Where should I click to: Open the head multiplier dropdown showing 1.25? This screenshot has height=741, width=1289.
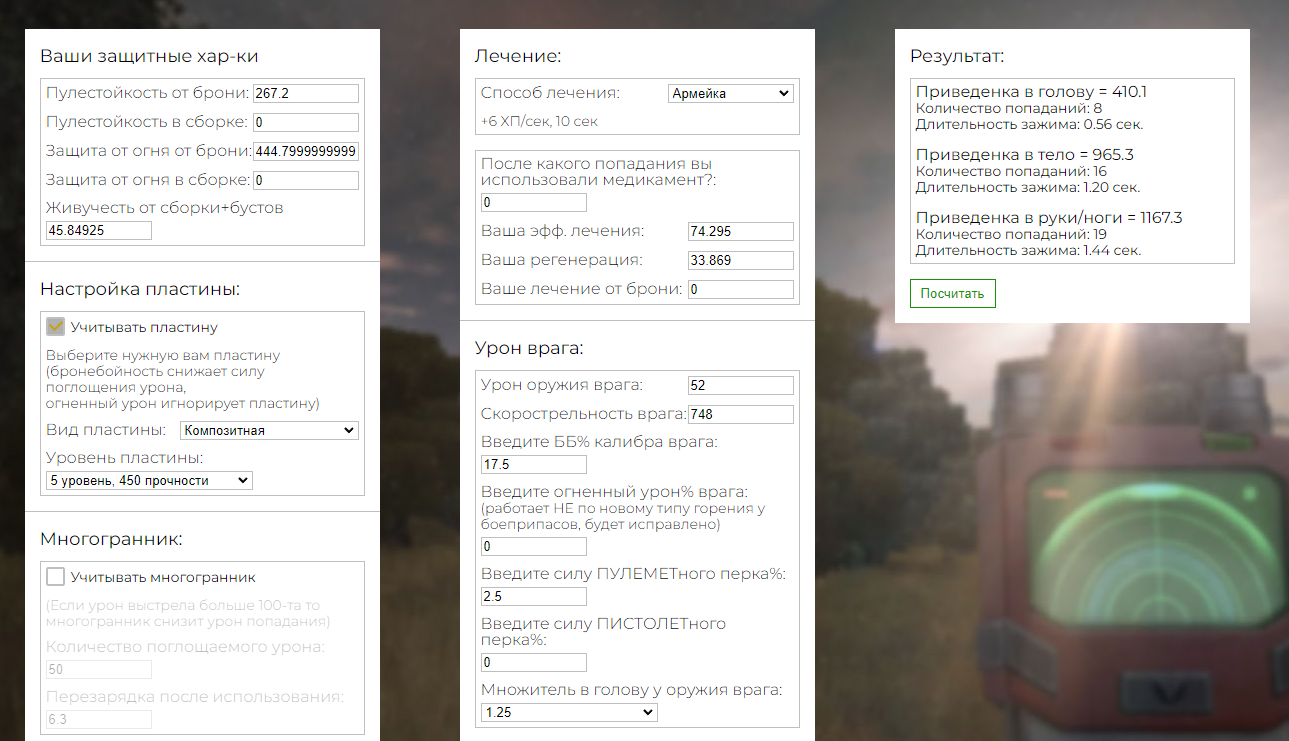(x=569, y=712)
